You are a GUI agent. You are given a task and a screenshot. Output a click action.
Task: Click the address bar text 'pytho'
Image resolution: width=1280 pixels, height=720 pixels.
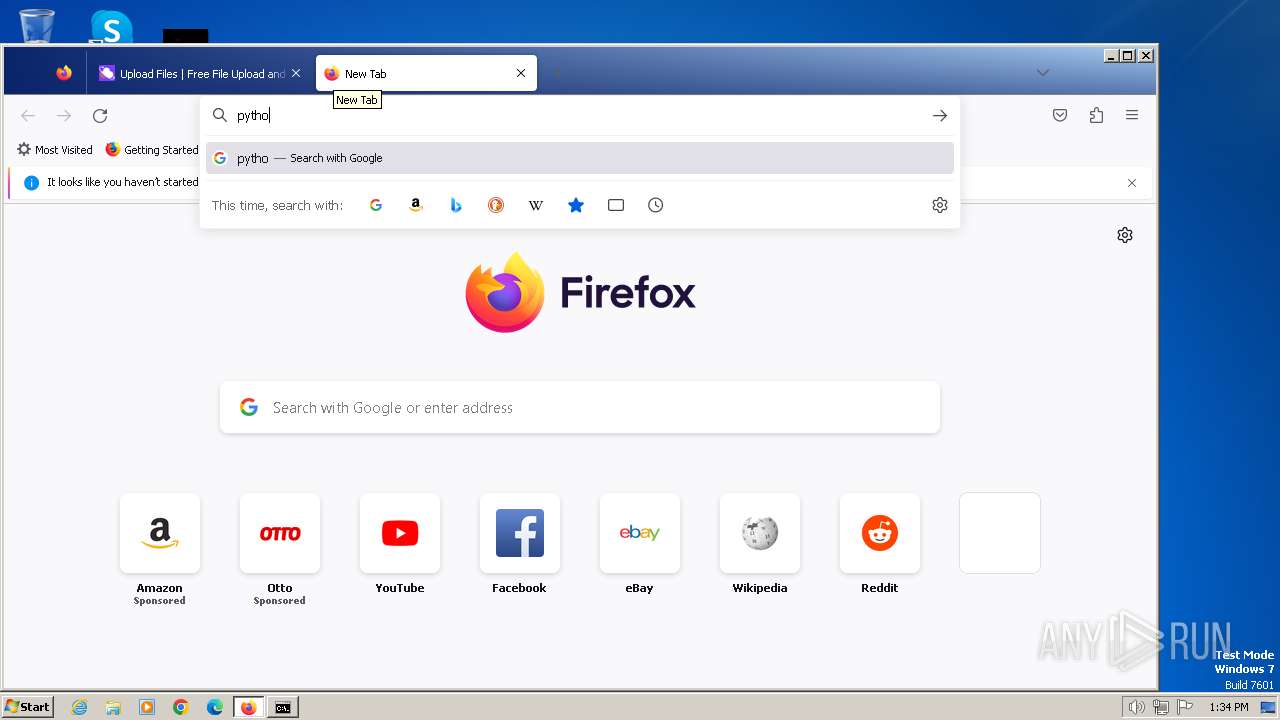[253, 116]
